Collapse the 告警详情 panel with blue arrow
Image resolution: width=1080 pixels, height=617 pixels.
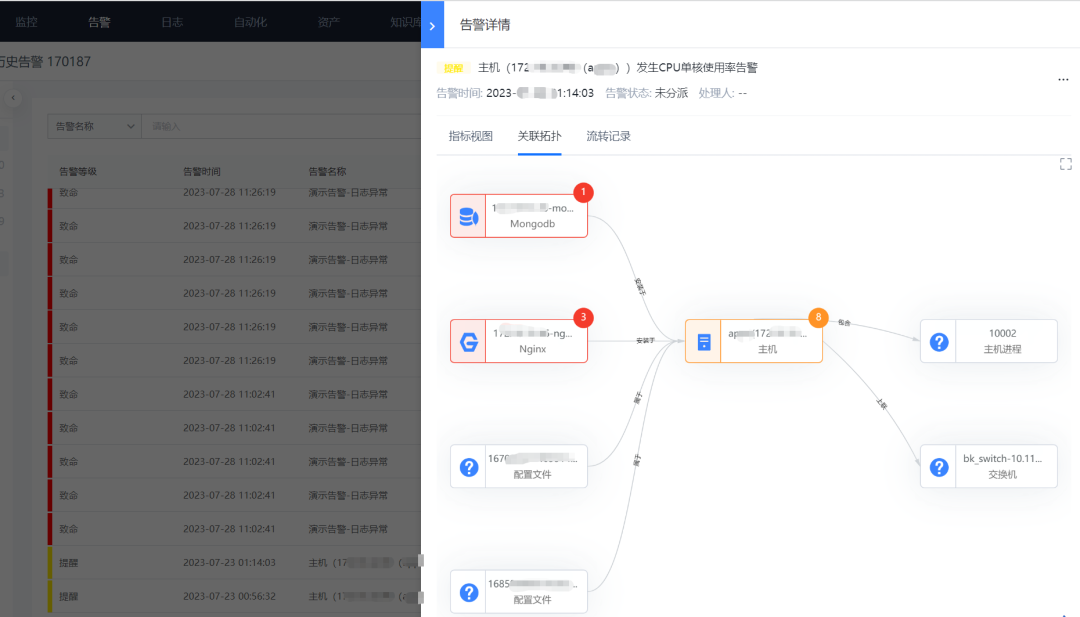pyautogui.click(x=431, y=24)
